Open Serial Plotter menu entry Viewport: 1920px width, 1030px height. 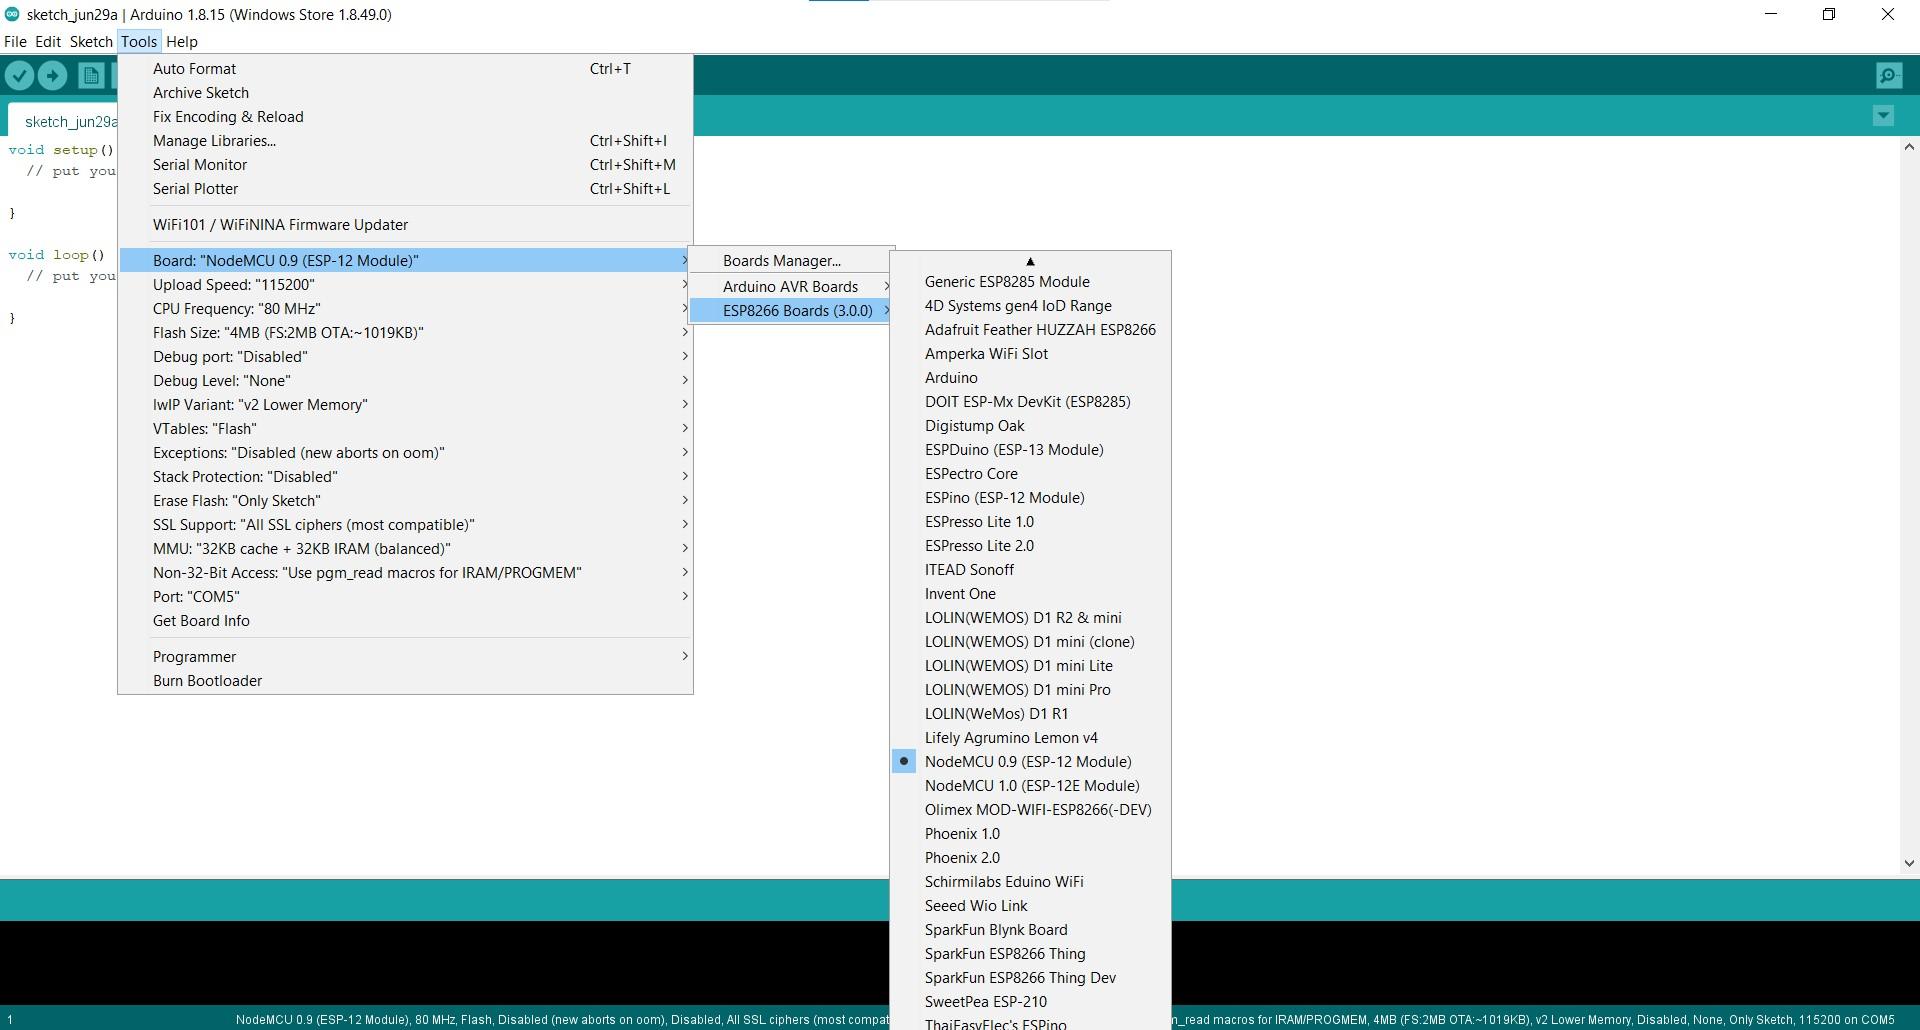click(x=405, y=189)
